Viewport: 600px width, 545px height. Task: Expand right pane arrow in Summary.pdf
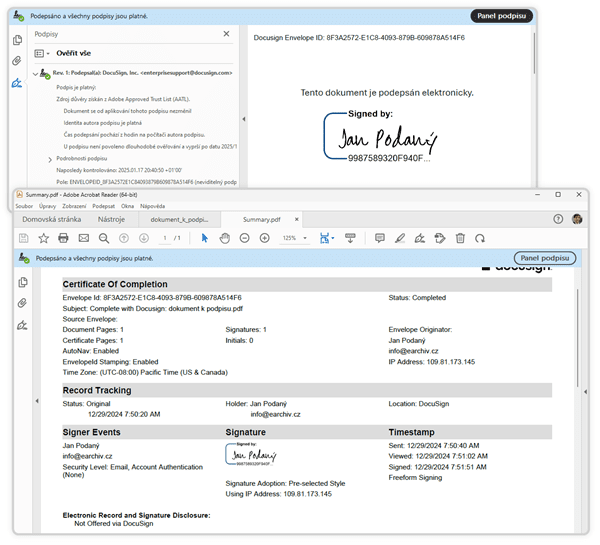[585, 392]
